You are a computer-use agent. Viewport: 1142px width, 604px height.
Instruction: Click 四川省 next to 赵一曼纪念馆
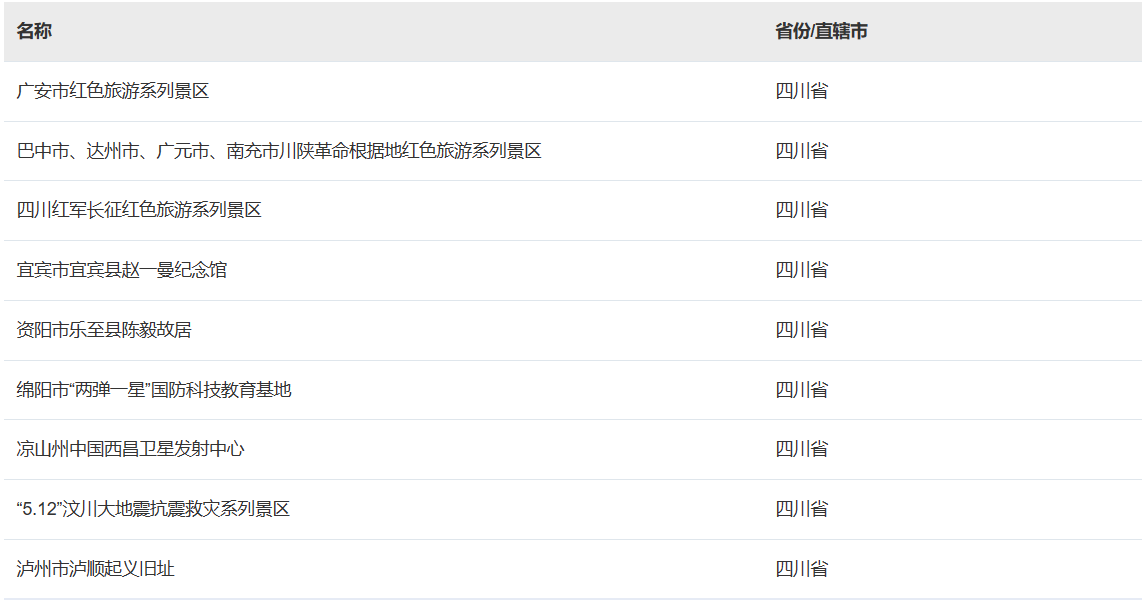click(802, 270)
